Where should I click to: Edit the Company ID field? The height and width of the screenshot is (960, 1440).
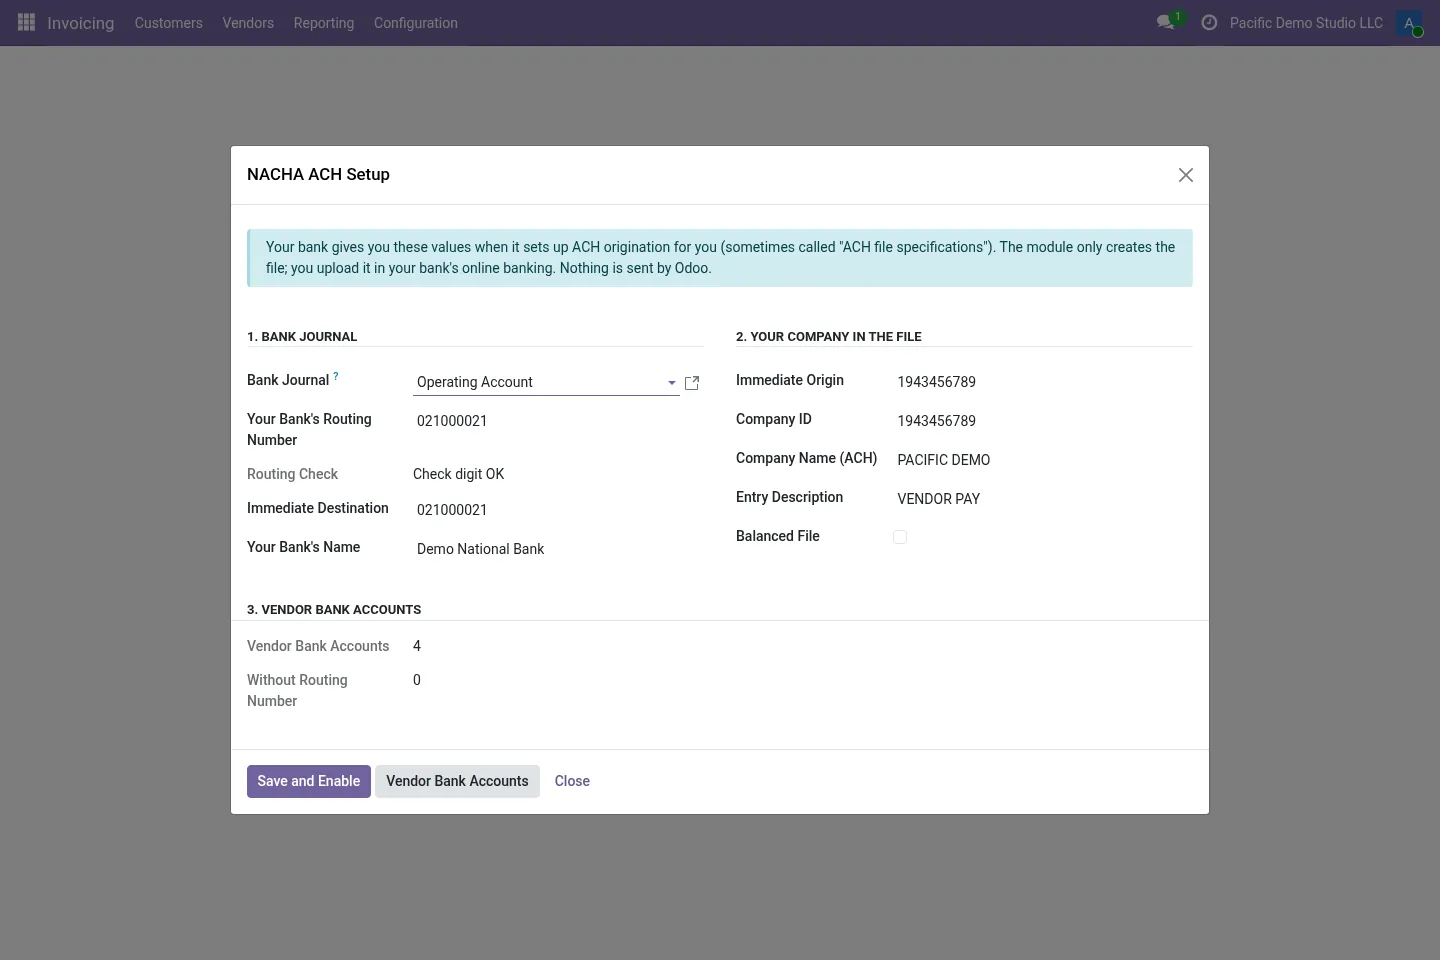click(x=1042, y=421)
